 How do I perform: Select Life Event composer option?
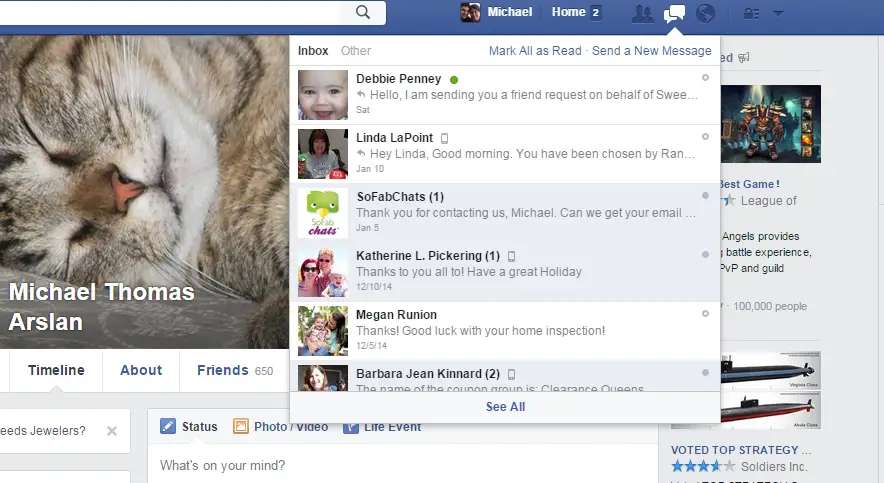[x=382, y=427]
